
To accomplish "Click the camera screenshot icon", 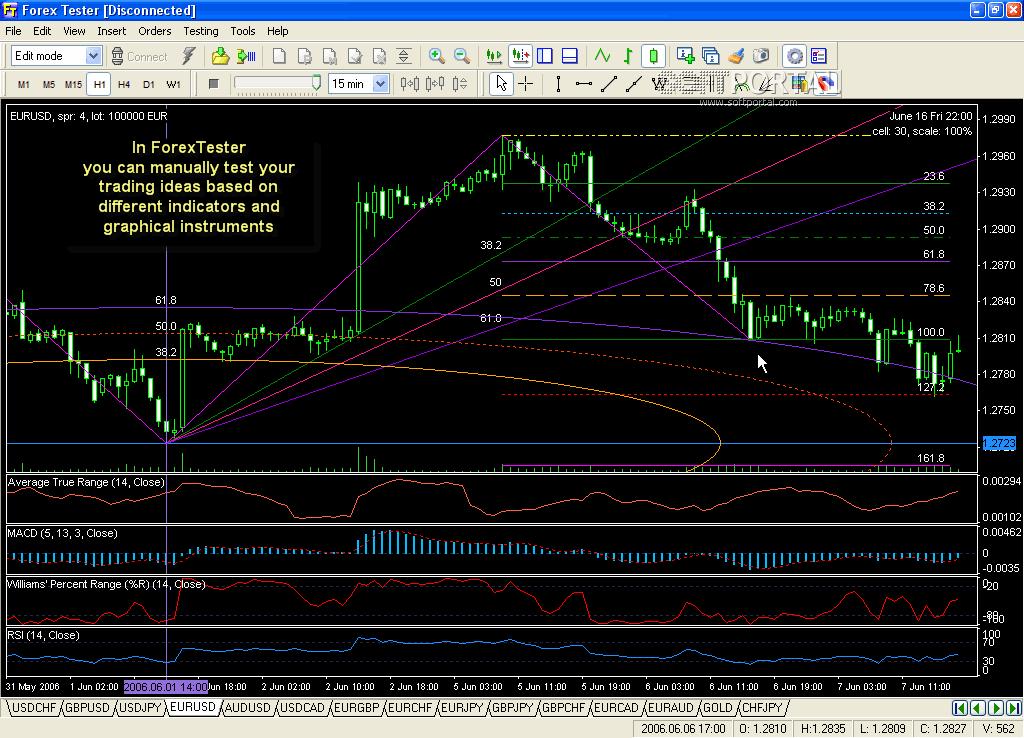I will tap(761, 56).
